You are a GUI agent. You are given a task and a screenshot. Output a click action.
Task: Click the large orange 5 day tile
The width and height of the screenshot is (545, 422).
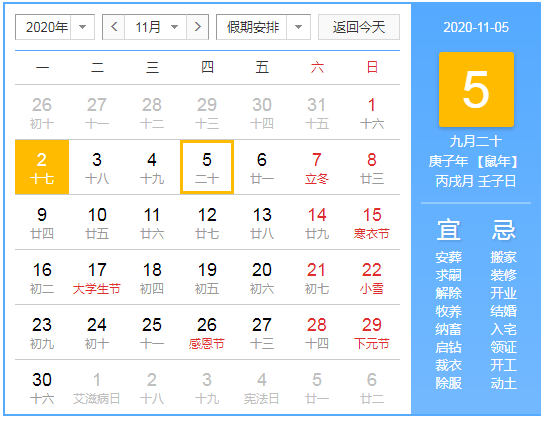pos(476,89)
